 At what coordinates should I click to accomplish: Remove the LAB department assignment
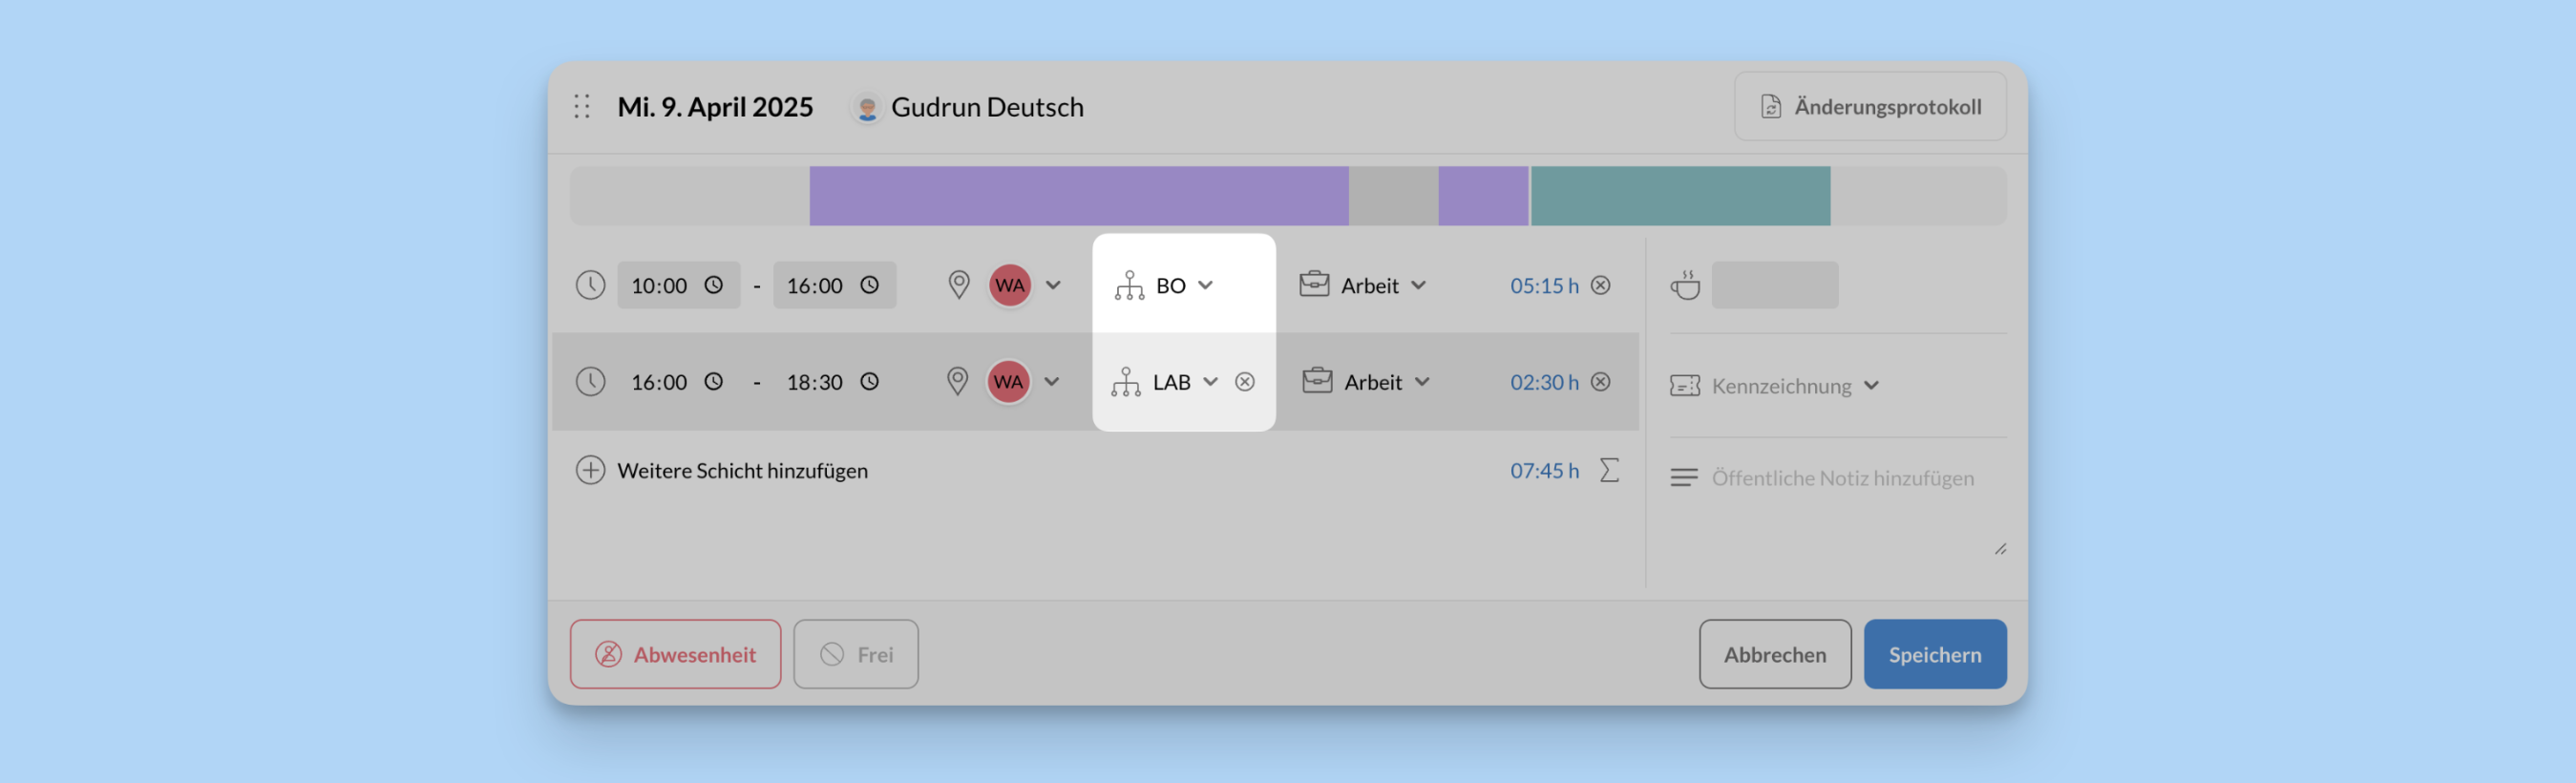[1244, 382]
